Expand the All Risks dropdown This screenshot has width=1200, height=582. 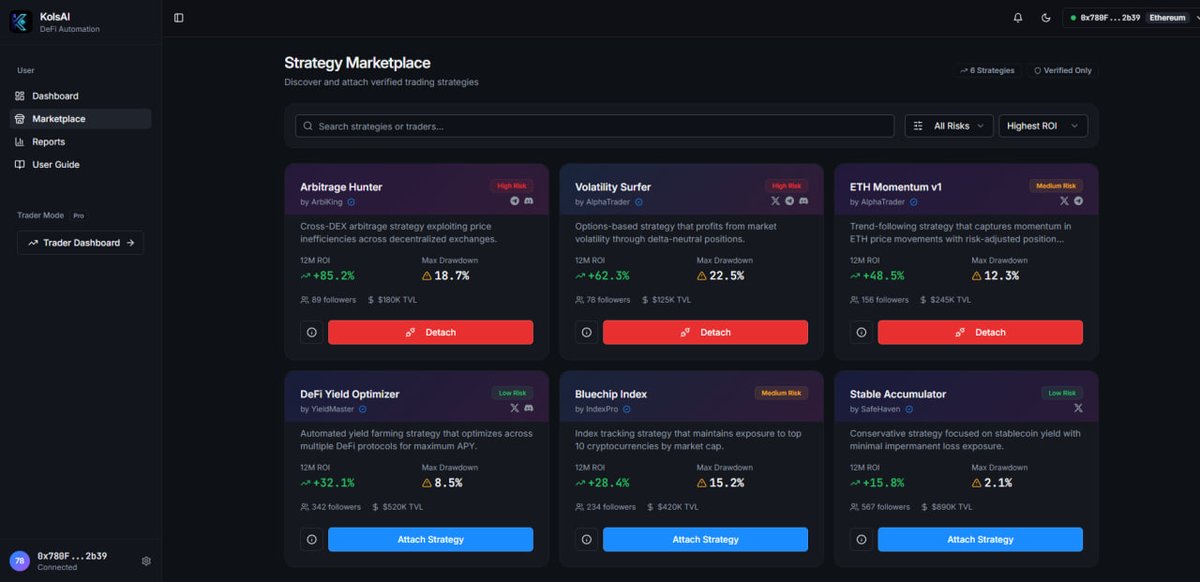(x=948, y=126)
